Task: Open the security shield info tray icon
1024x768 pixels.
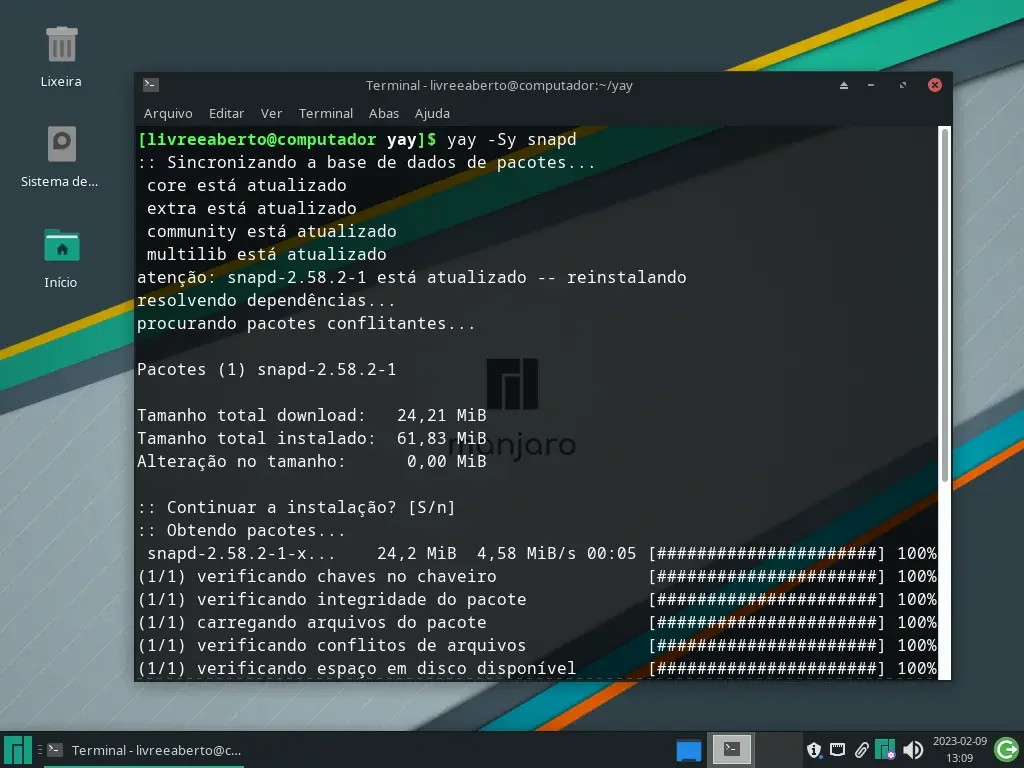Action: 814,750
